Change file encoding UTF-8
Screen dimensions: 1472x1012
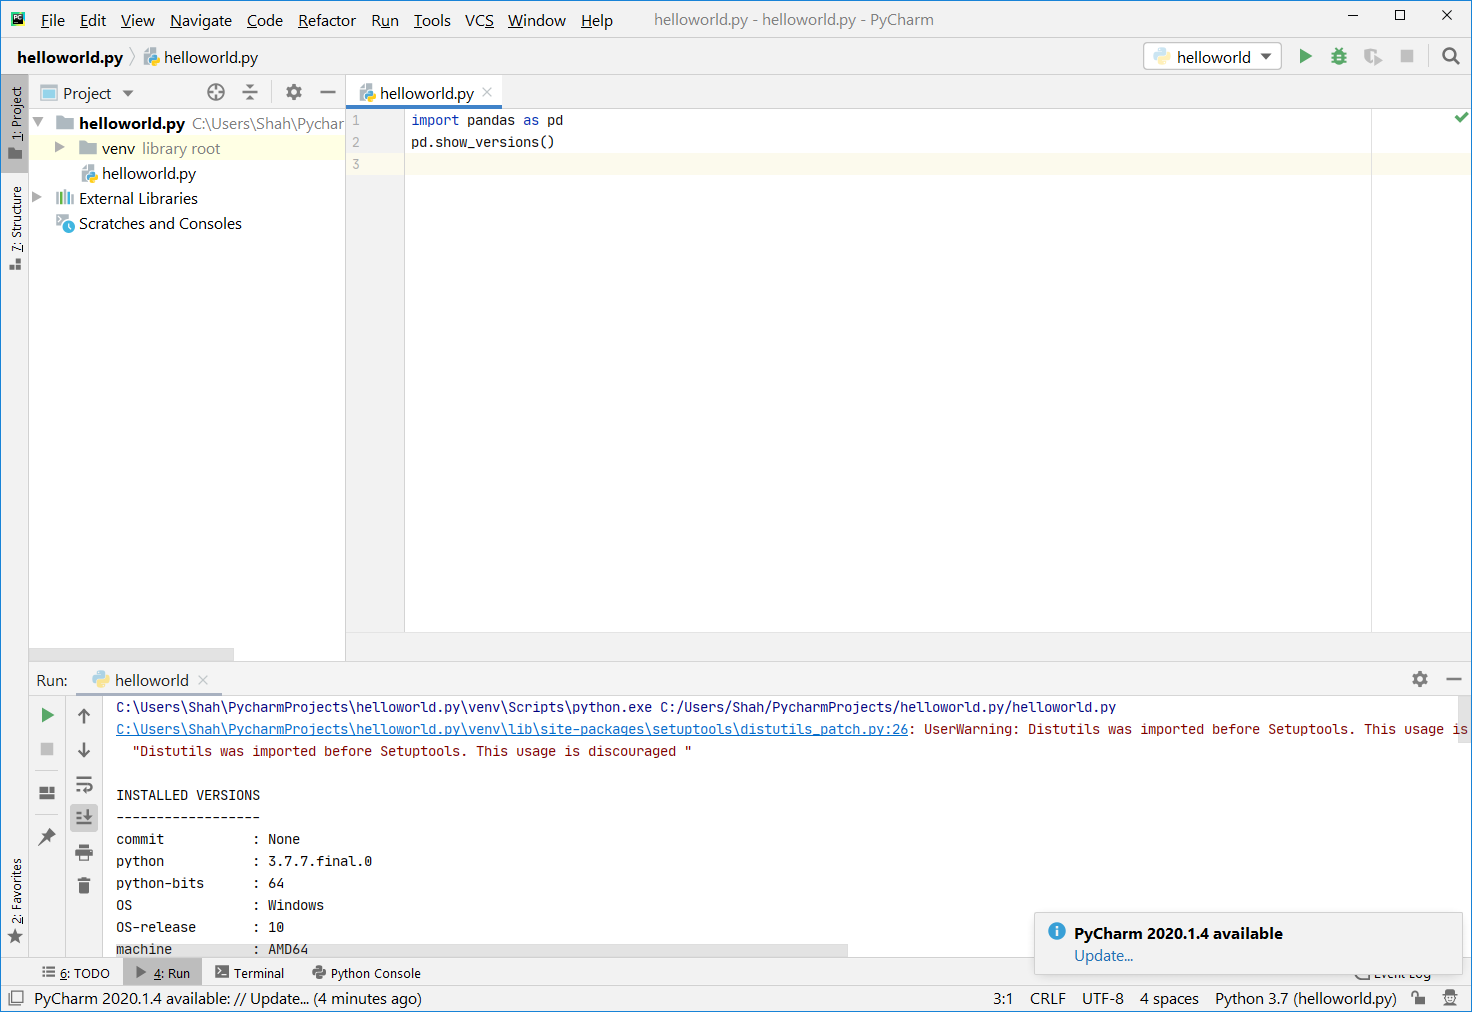[1103, 998]
